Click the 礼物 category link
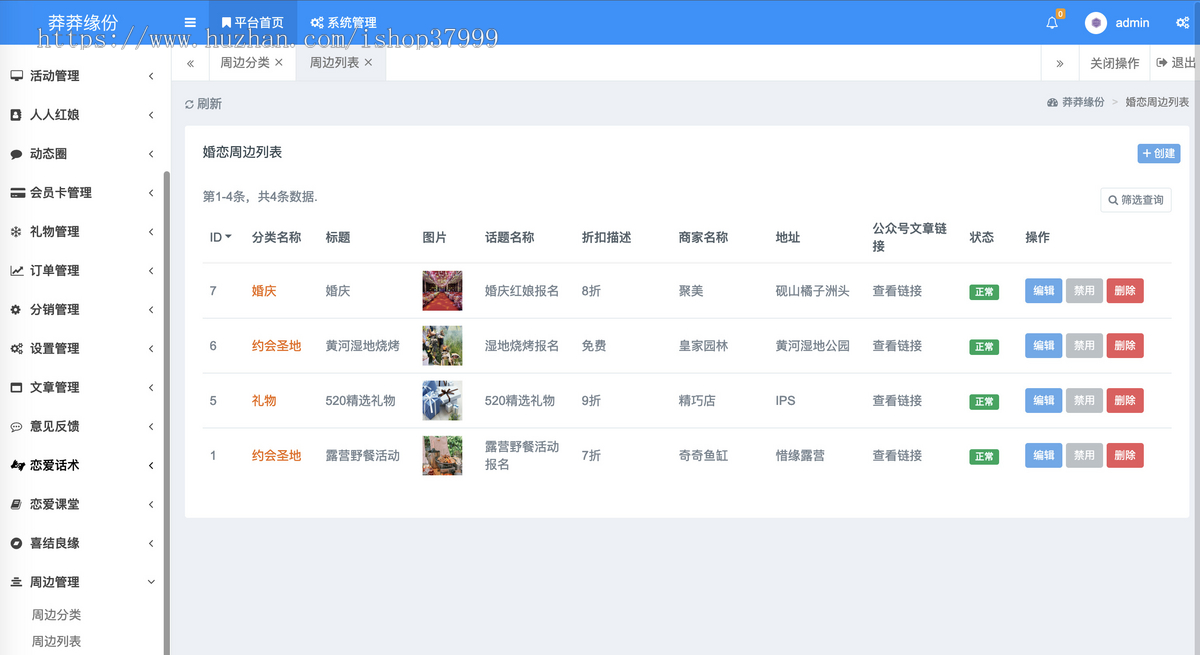The height and width of the screenshot is (655, 1200). (x=264, y=401)
